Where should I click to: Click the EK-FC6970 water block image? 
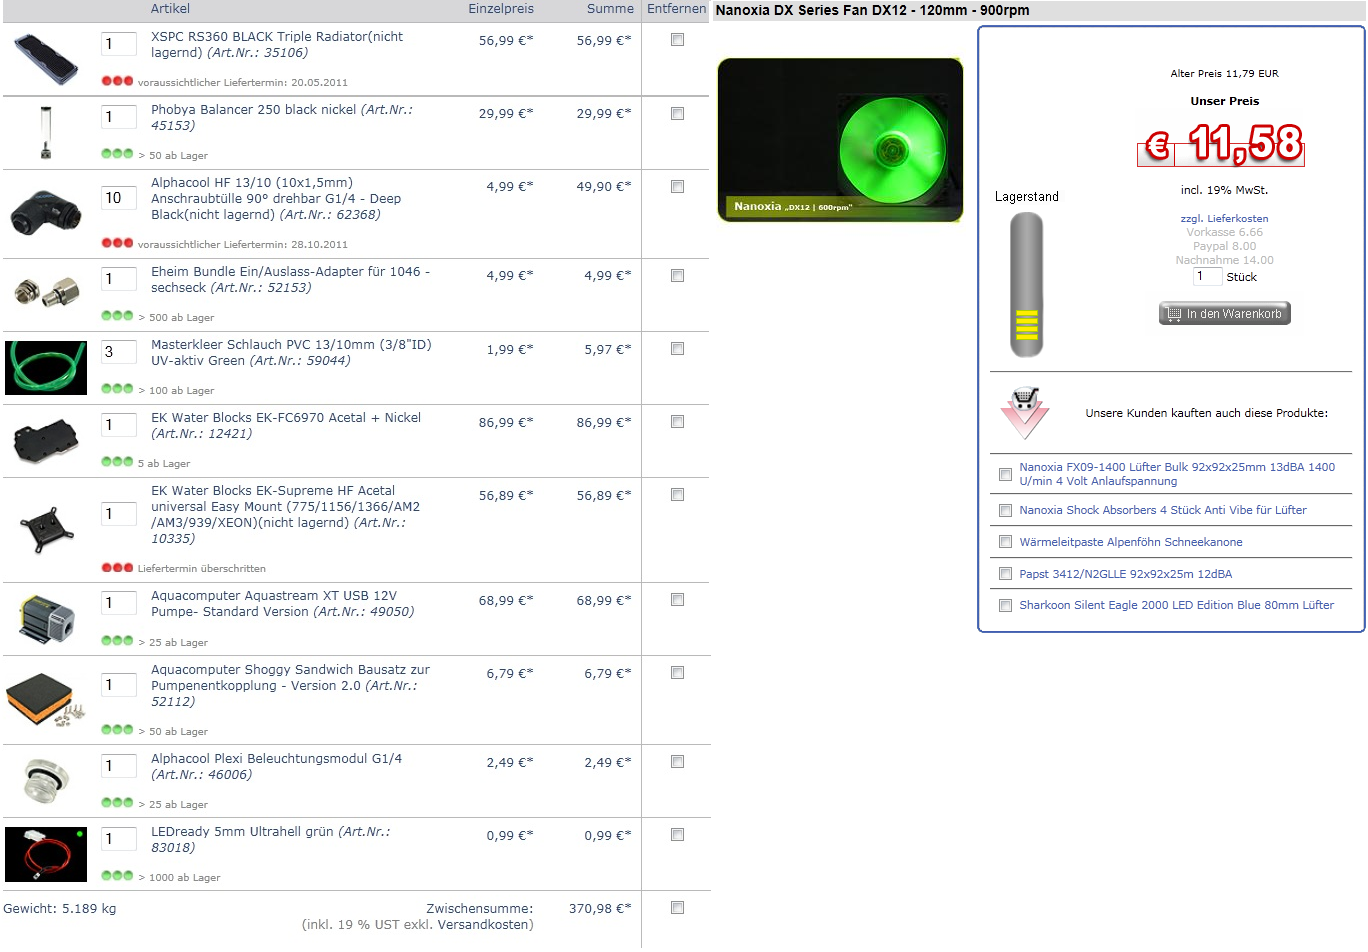tap(46, 440)
